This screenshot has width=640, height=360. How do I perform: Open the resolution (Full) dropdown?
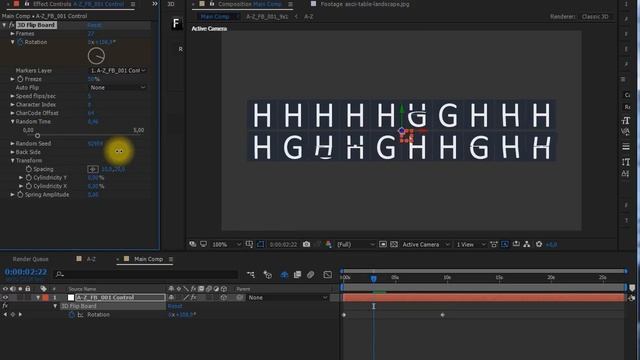tap(355, 244)
